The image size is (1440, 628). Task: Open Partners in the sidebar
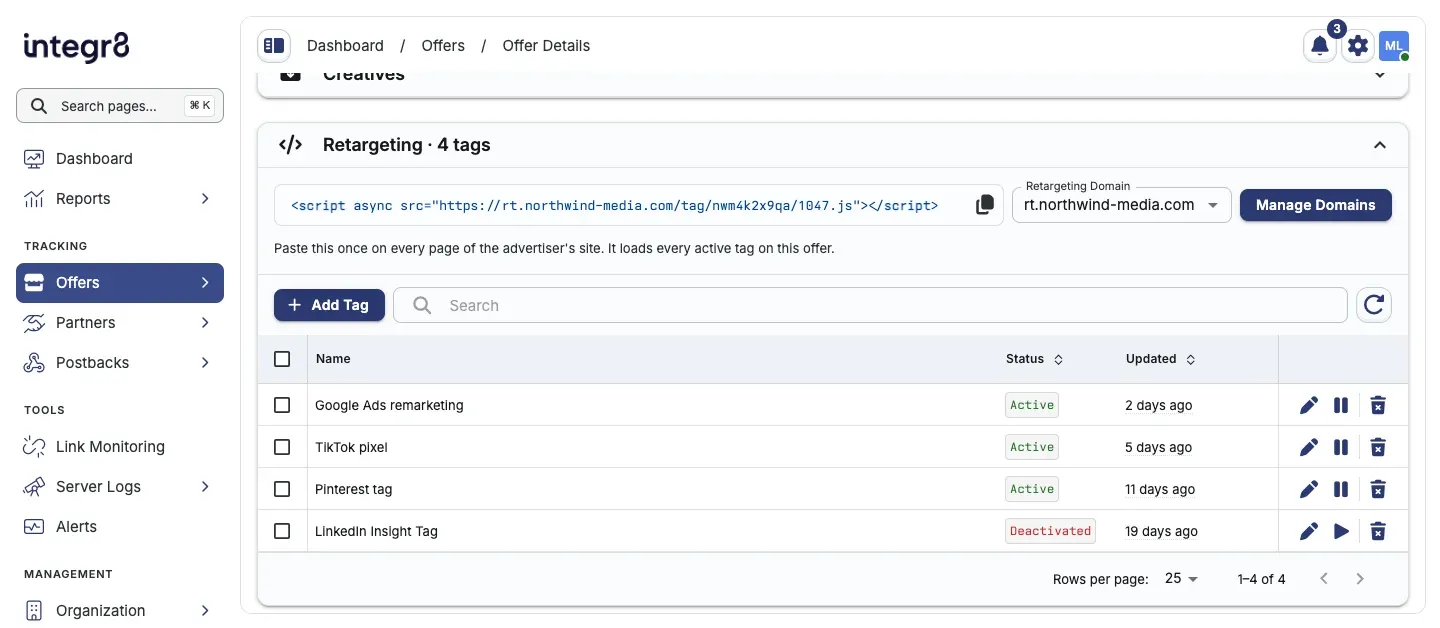[120, 322]
